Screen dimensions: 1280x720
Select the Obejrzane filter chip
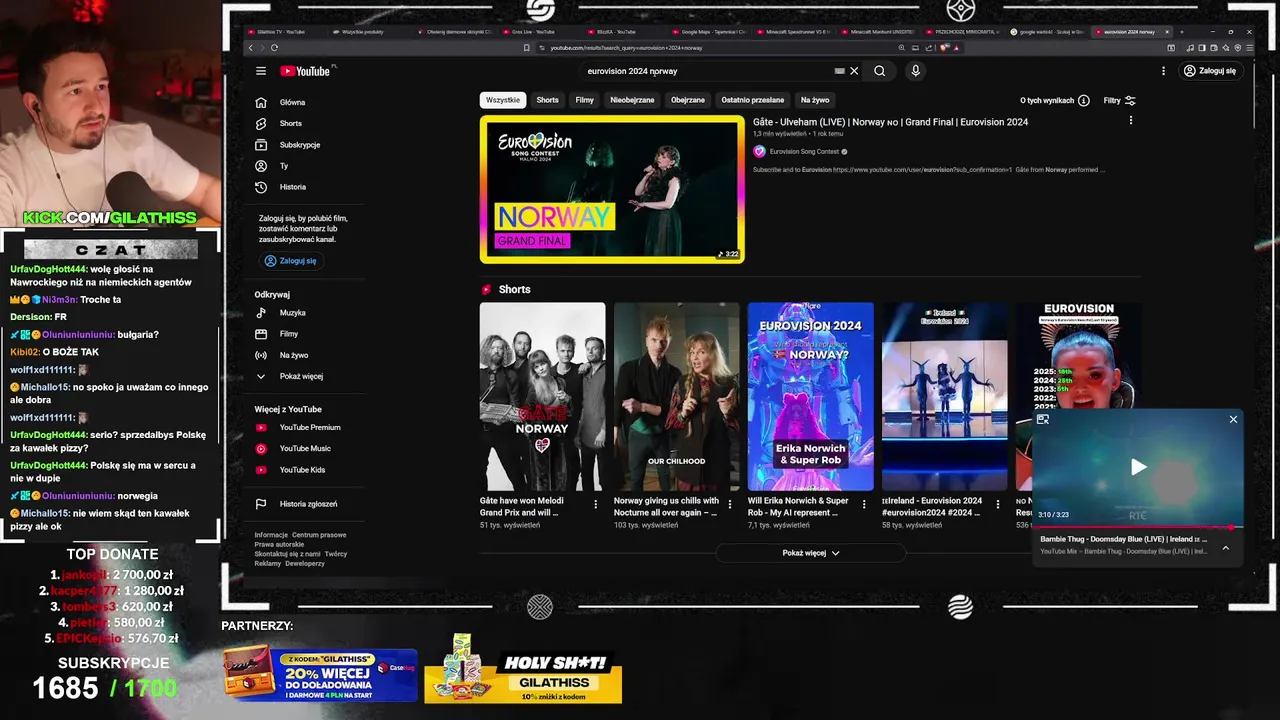tap(688, 100)
